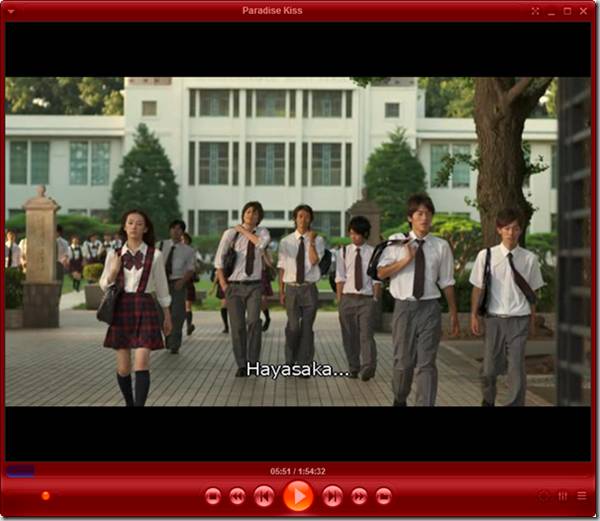600x521 pixels.
Task: Maximize the player window
Action: (567, 11)
